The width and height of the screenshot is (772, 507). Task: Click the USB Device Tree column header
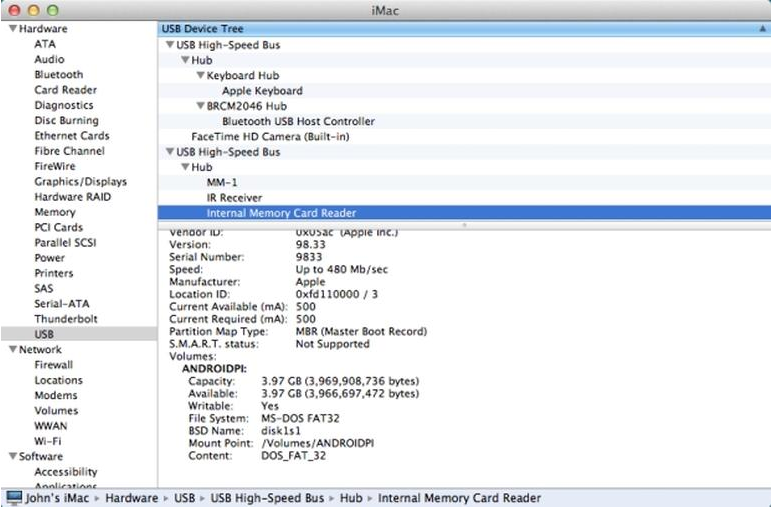[464, 29]
